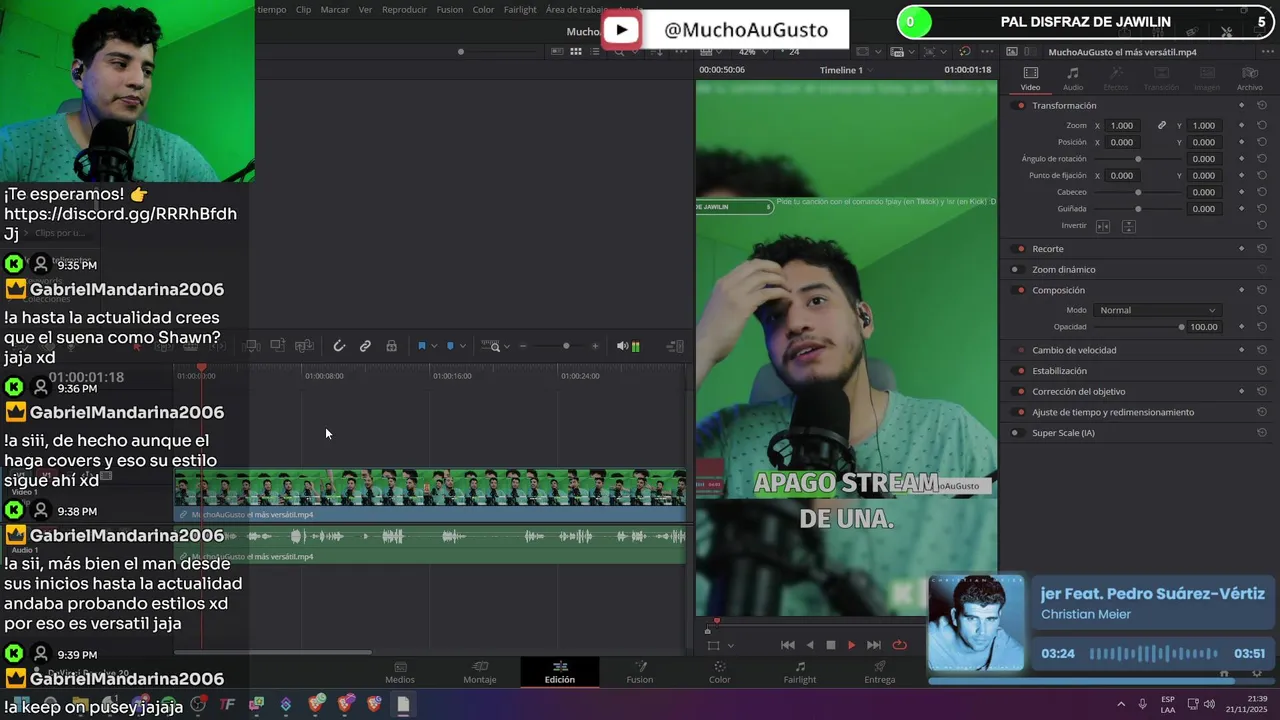Switch to the Fairlight page
Screen dimensions: 1280x720
coord(800,672)
